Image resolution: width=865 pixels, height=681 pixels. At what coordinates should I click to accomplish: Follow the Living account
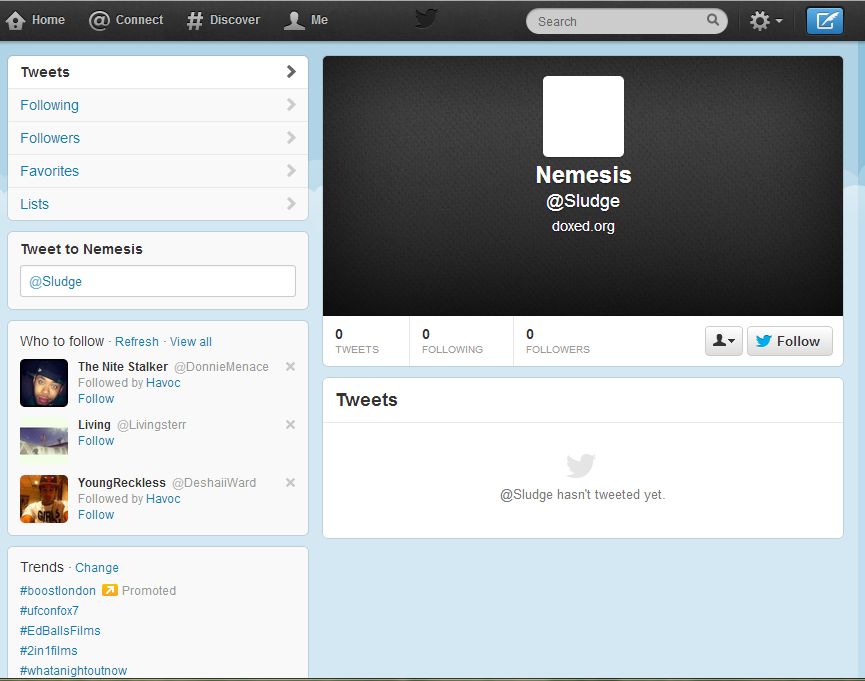96,440
